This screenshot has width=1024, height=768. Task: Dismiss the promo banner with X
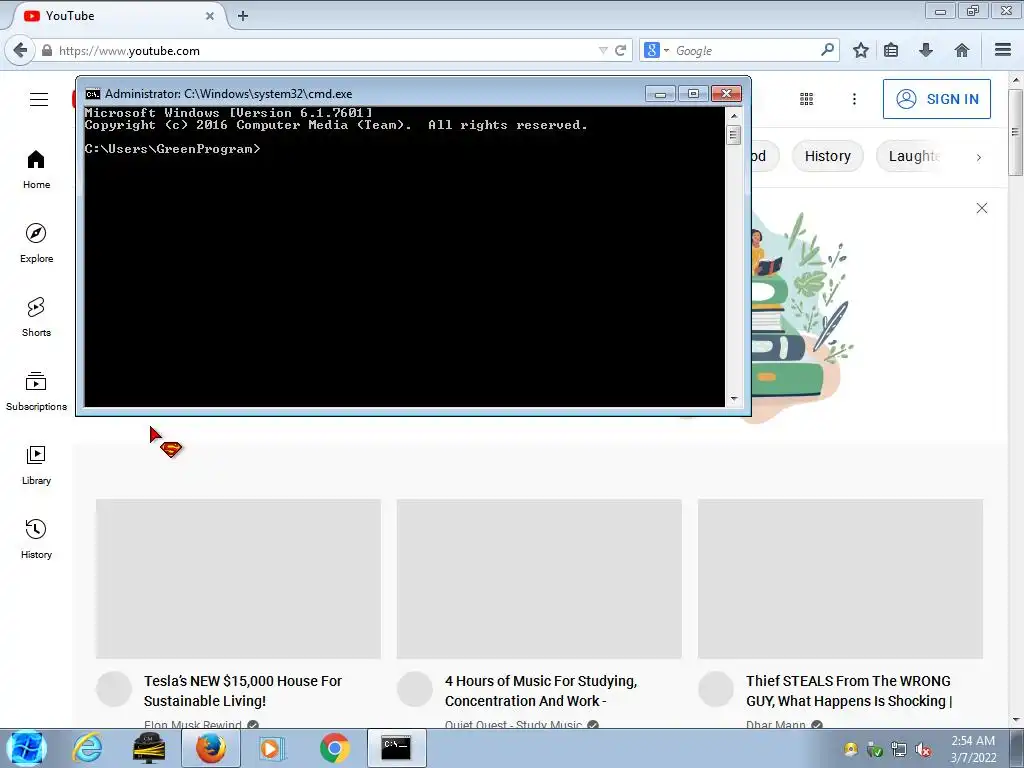pos(982,208)
